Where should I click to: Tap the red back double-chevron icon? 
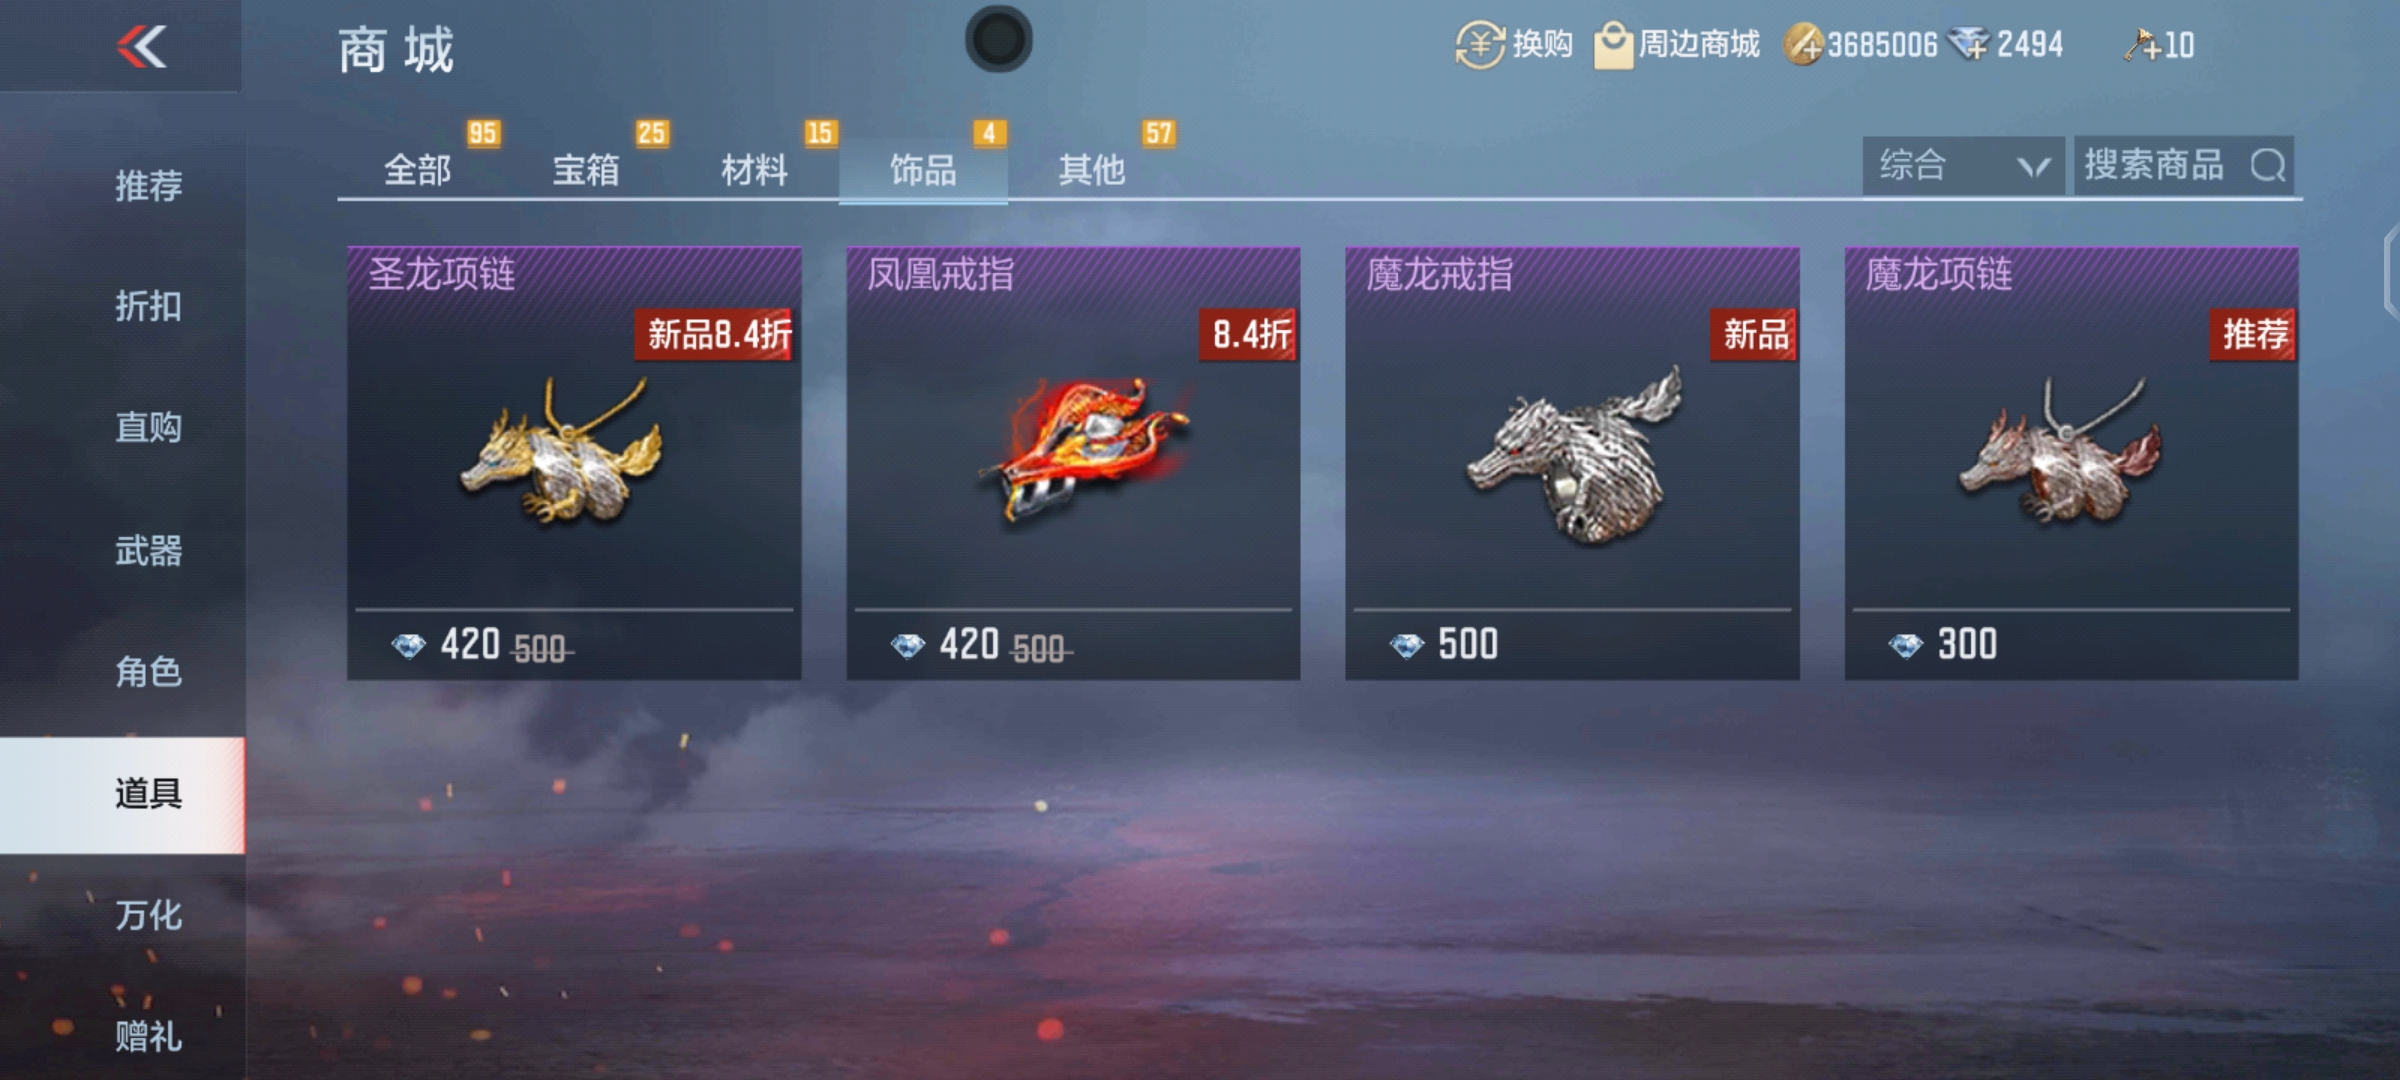141,46
